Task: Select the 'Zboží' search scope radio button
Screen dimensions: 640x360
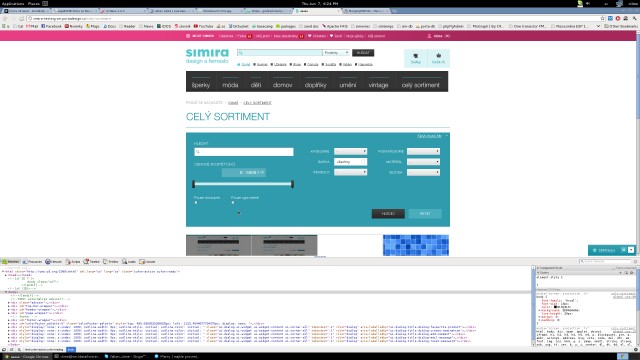Action: pos(239,64)
